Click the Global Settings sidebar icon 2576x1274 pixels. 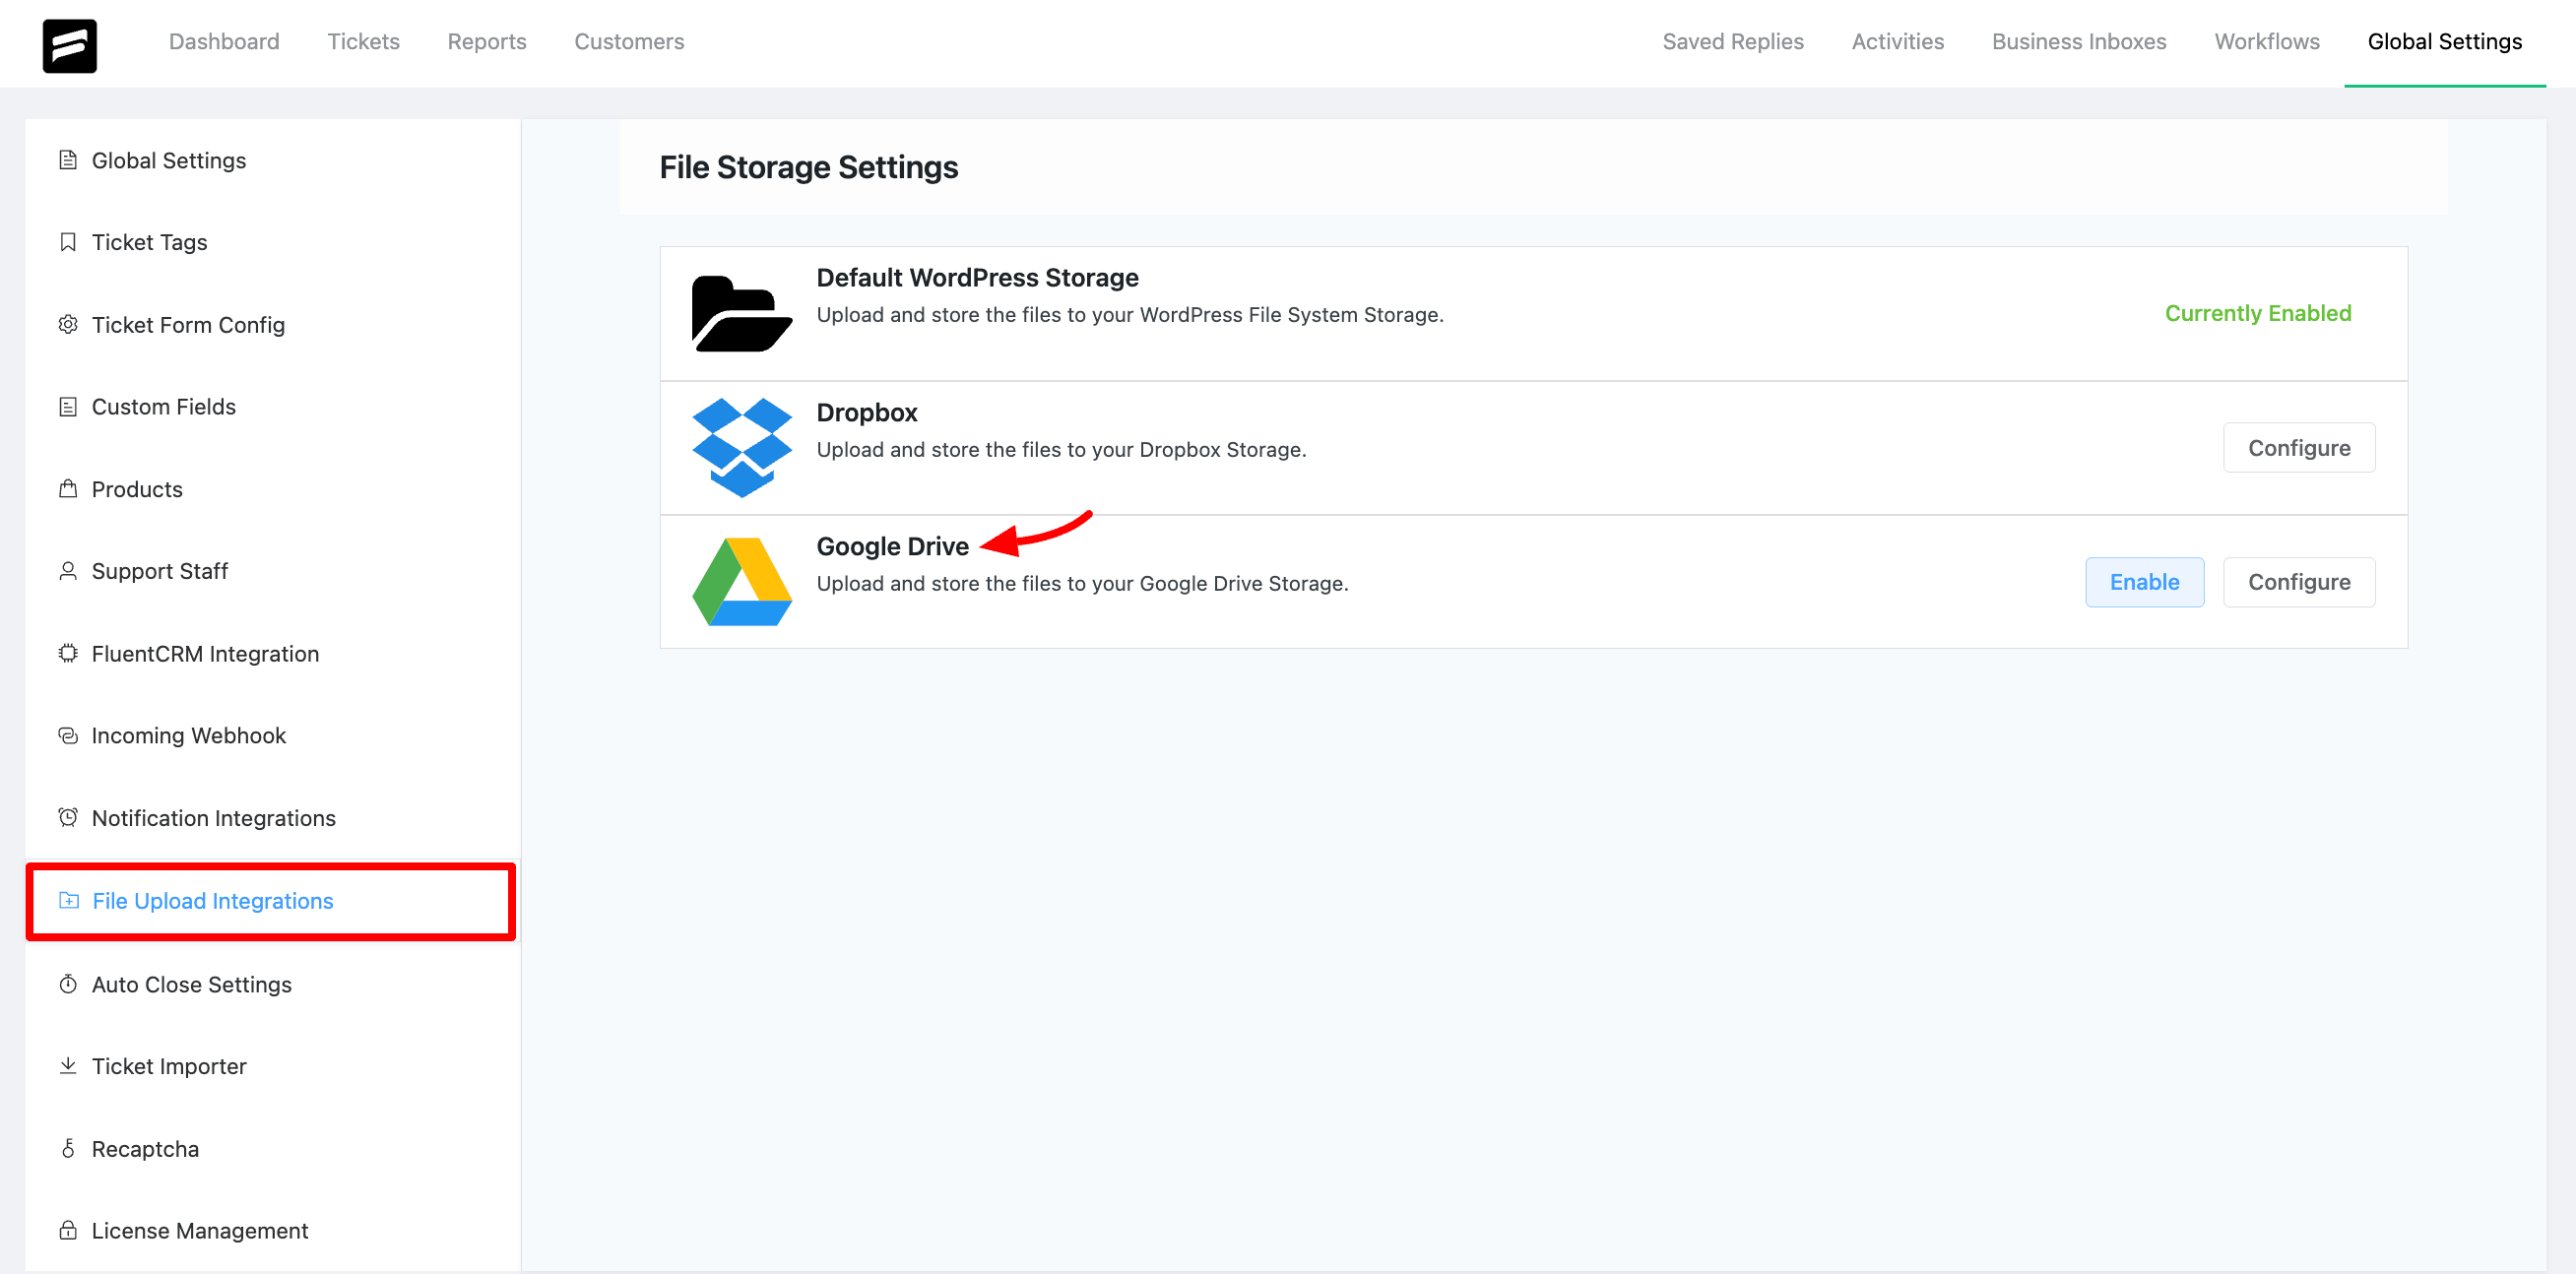pyautogui.click(x=67, y=159)
